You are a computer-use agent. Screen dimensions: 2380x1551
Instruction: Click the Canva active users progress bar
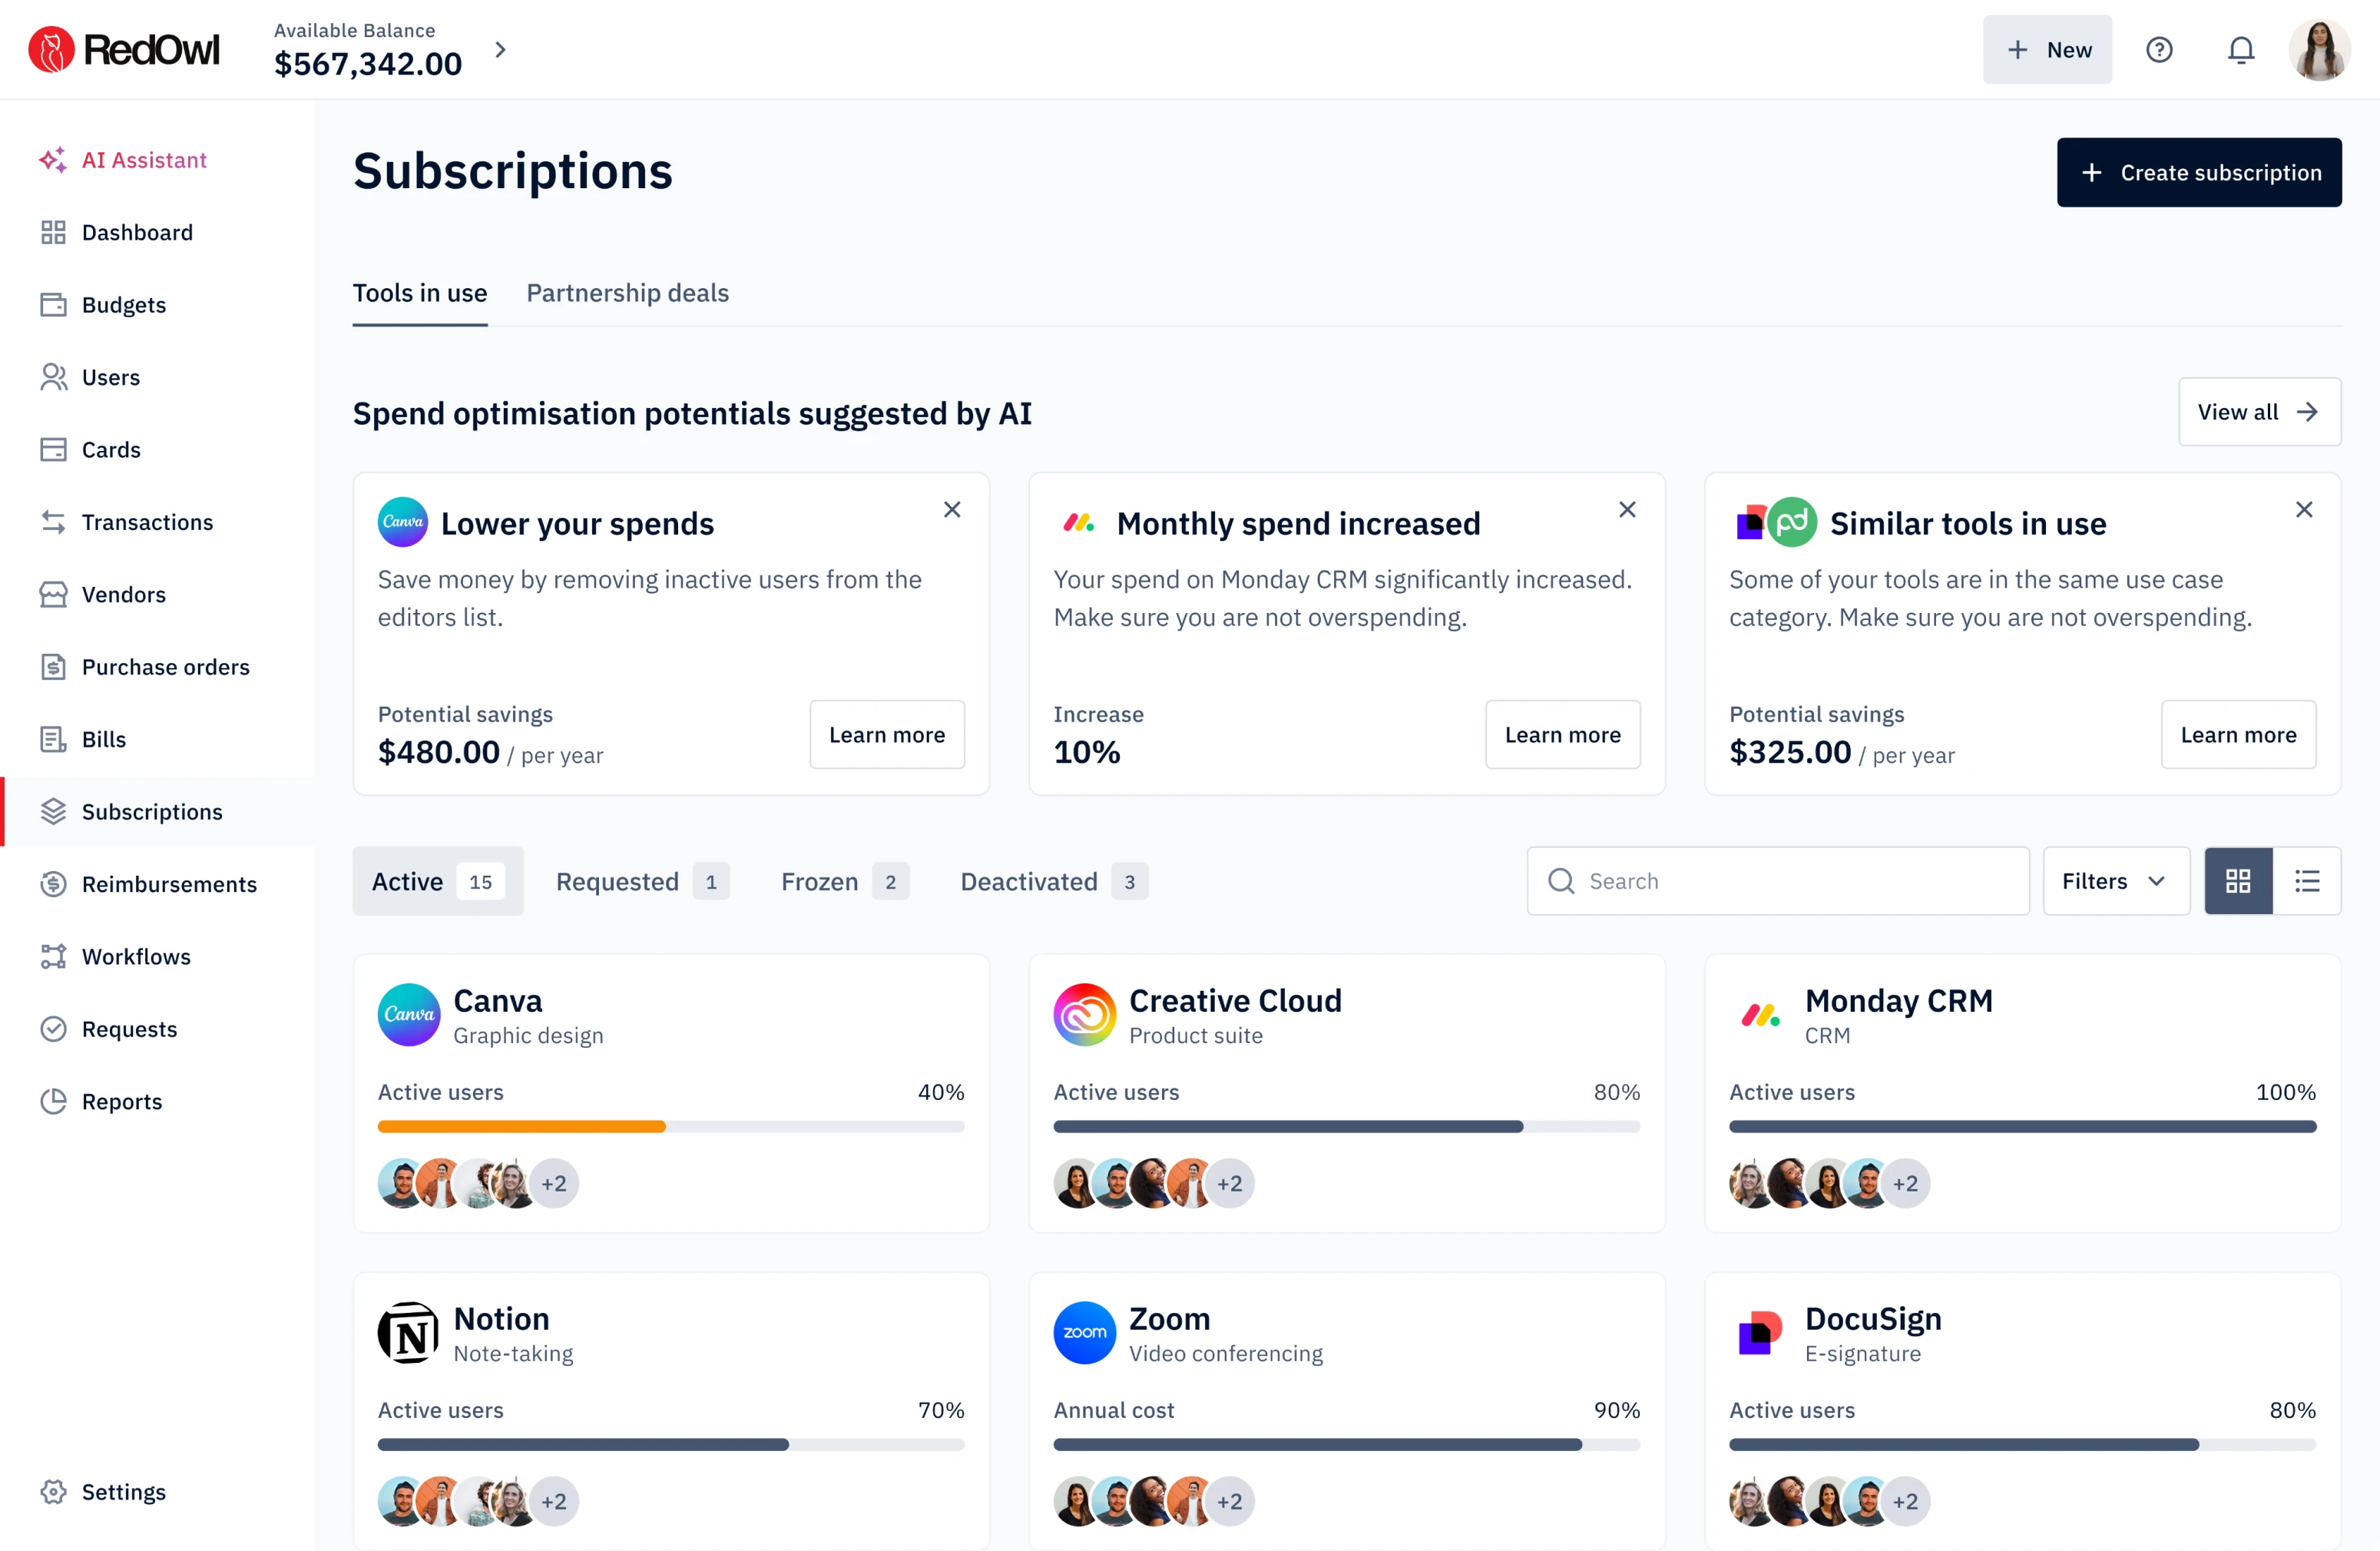(671, 1127)
